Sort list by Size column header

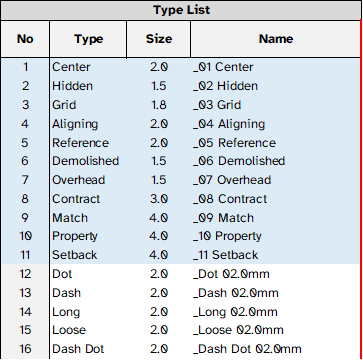click(159, 39)
